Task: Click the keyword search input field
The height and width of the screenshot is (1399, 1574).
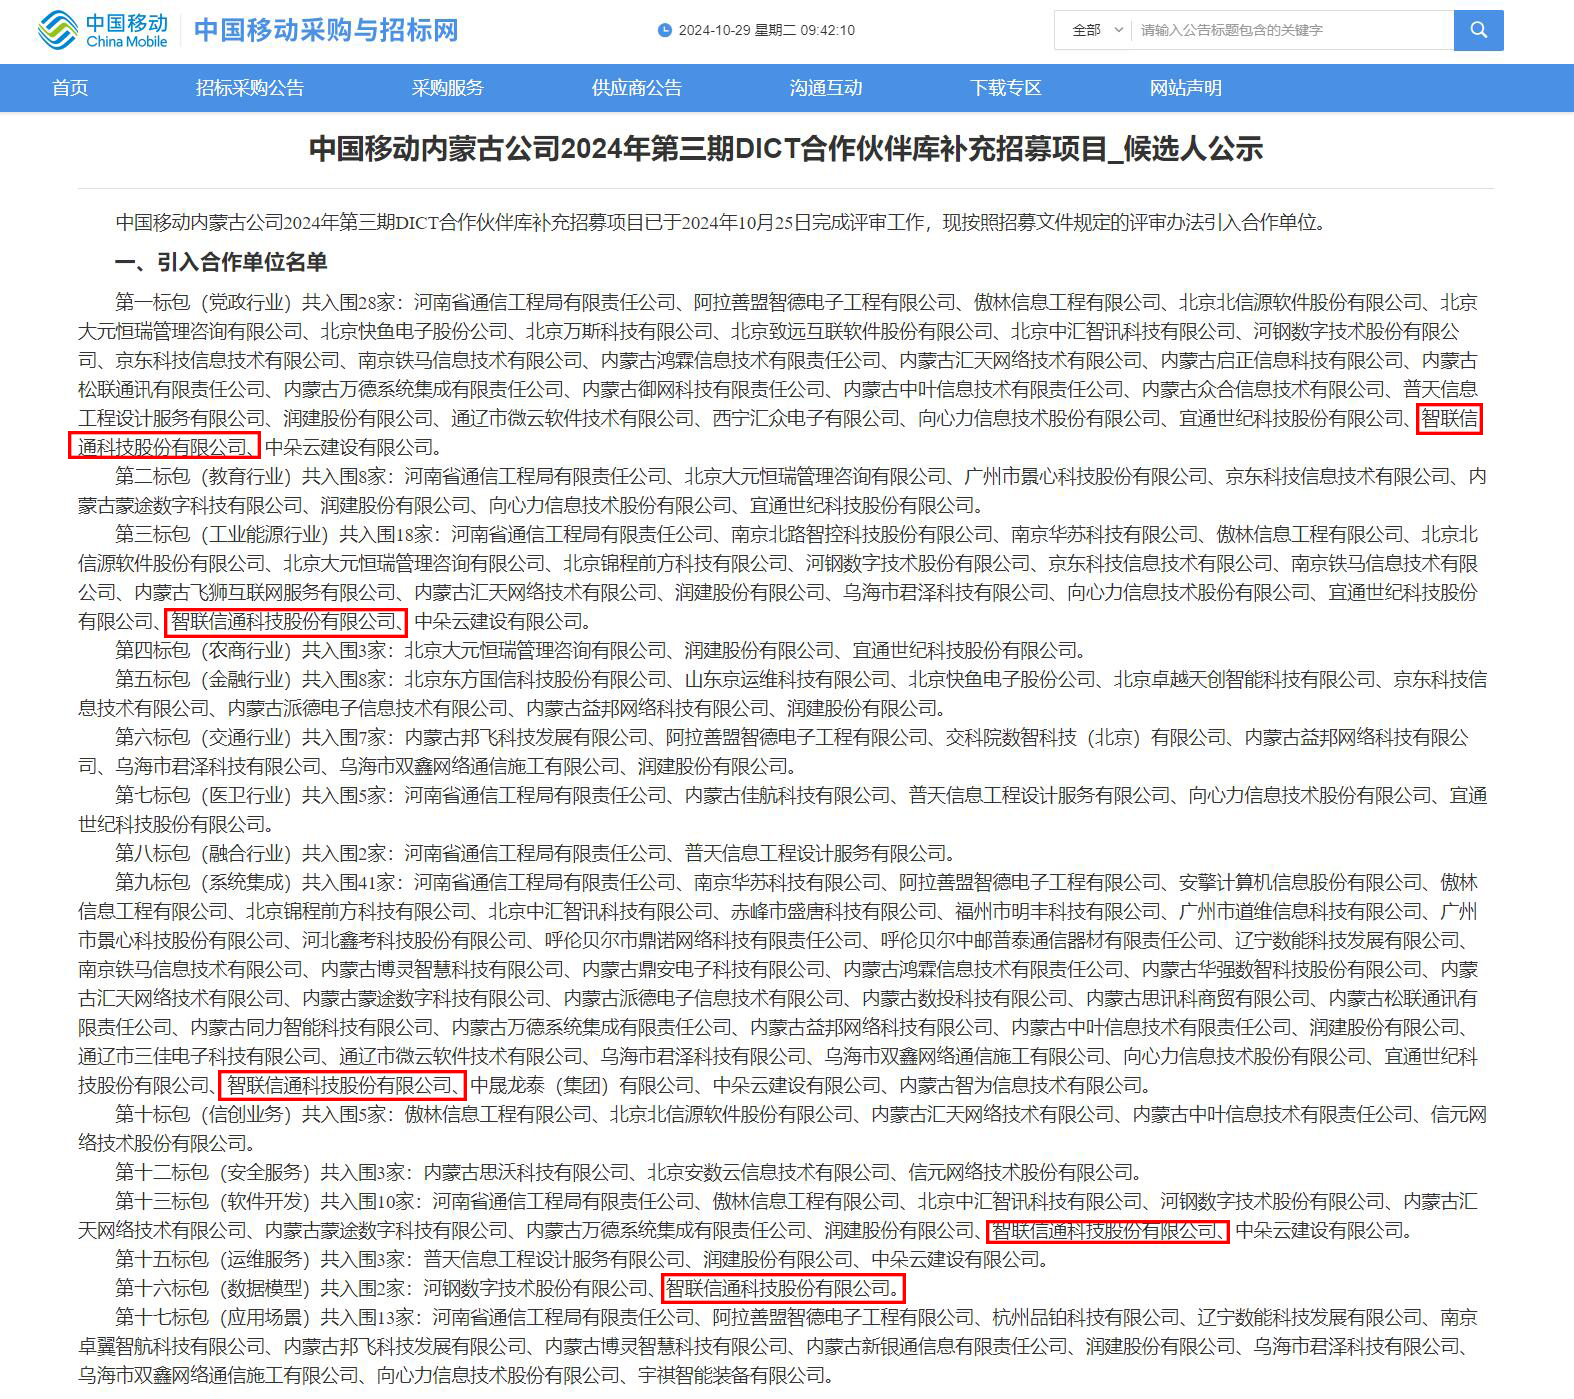Action: 1290,30
